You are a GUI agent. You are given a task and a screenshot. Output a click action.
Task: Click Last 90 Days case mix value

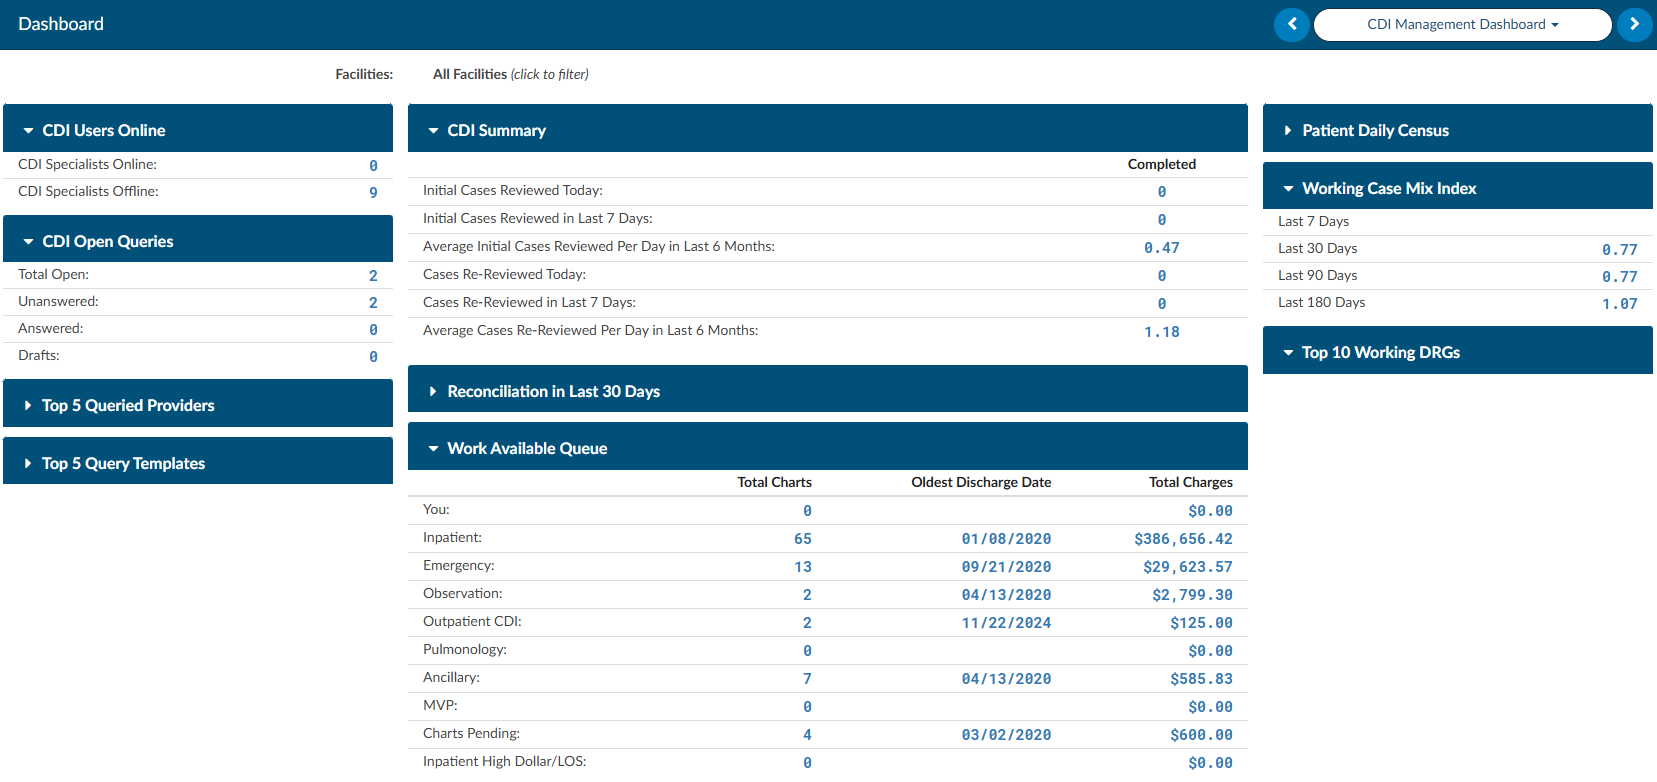[1619, 277]
